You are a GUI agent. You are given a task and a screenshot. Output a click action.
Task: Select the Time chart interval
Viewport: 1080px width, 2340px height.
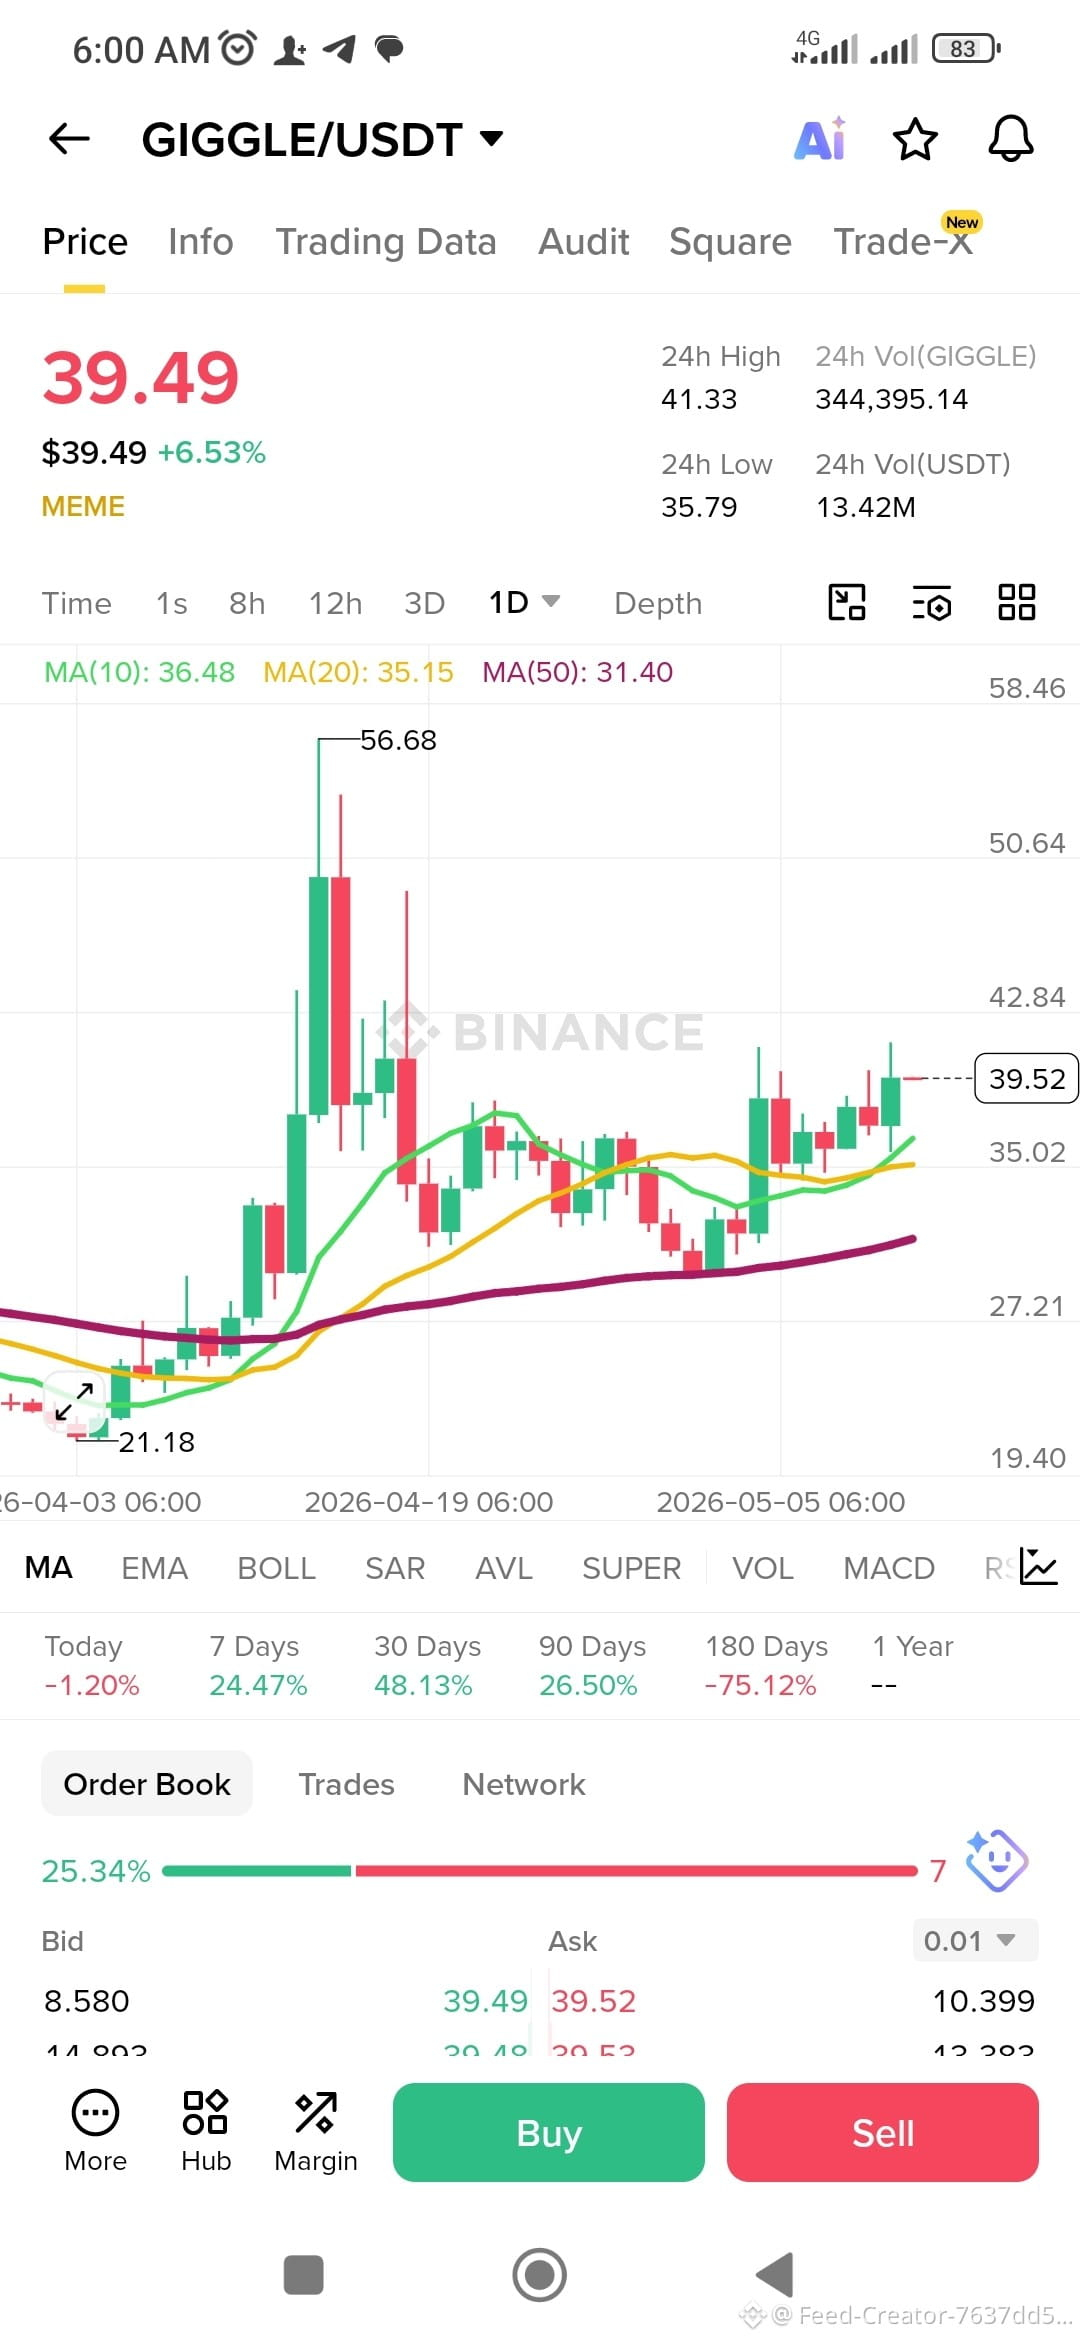coord(77,603)
